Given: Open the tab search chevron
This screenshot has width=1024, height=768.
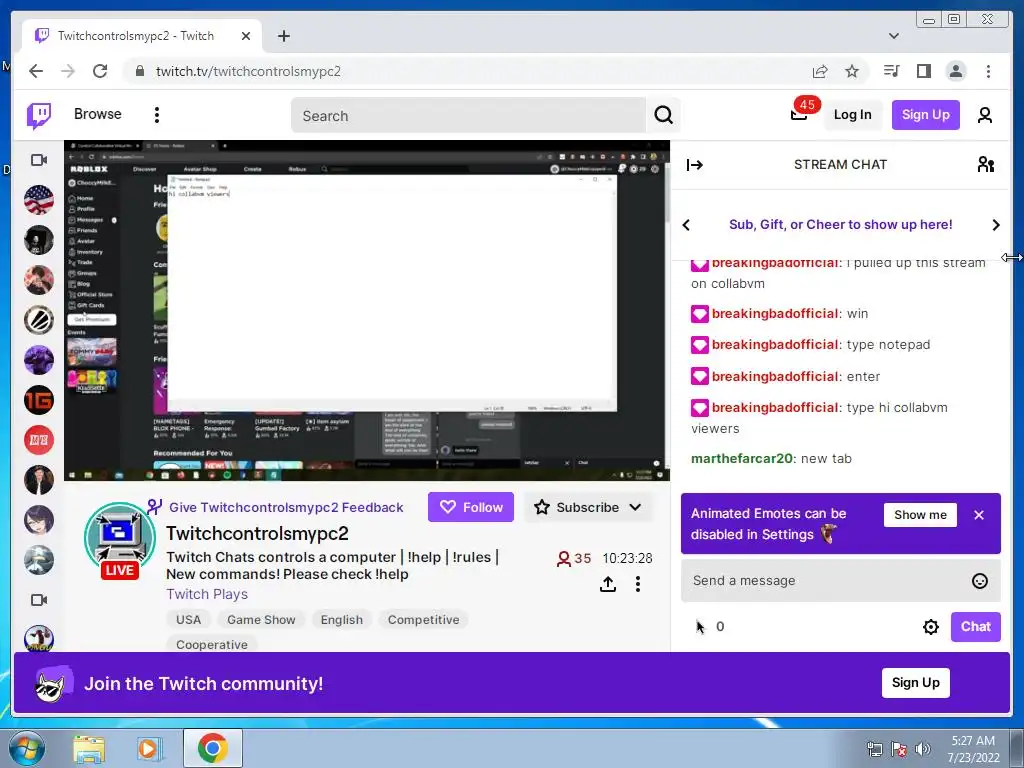Looking at the screenshot, I should point(894,36).
